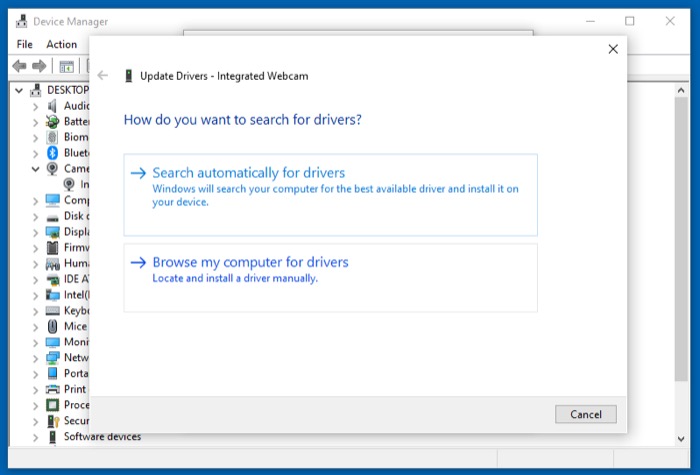This screenshot has height=475, width=700.
Task: Collapse the DESKTOP root node
Action: pos(19,91)
